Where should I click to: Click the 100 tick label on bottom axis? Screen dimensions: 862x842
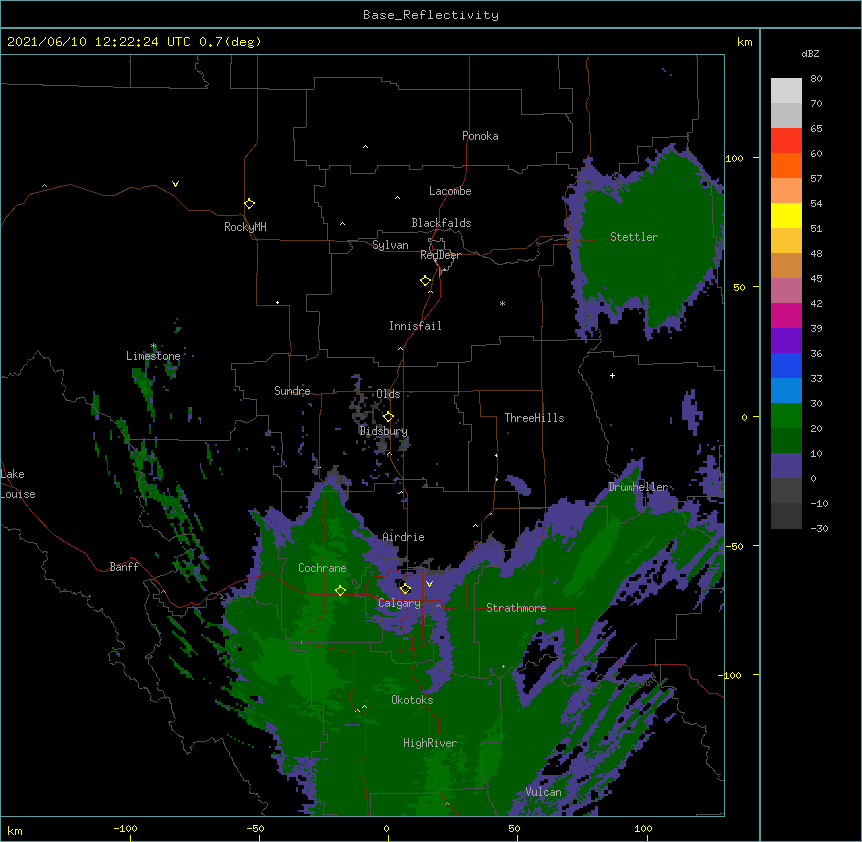click(643, 828)
